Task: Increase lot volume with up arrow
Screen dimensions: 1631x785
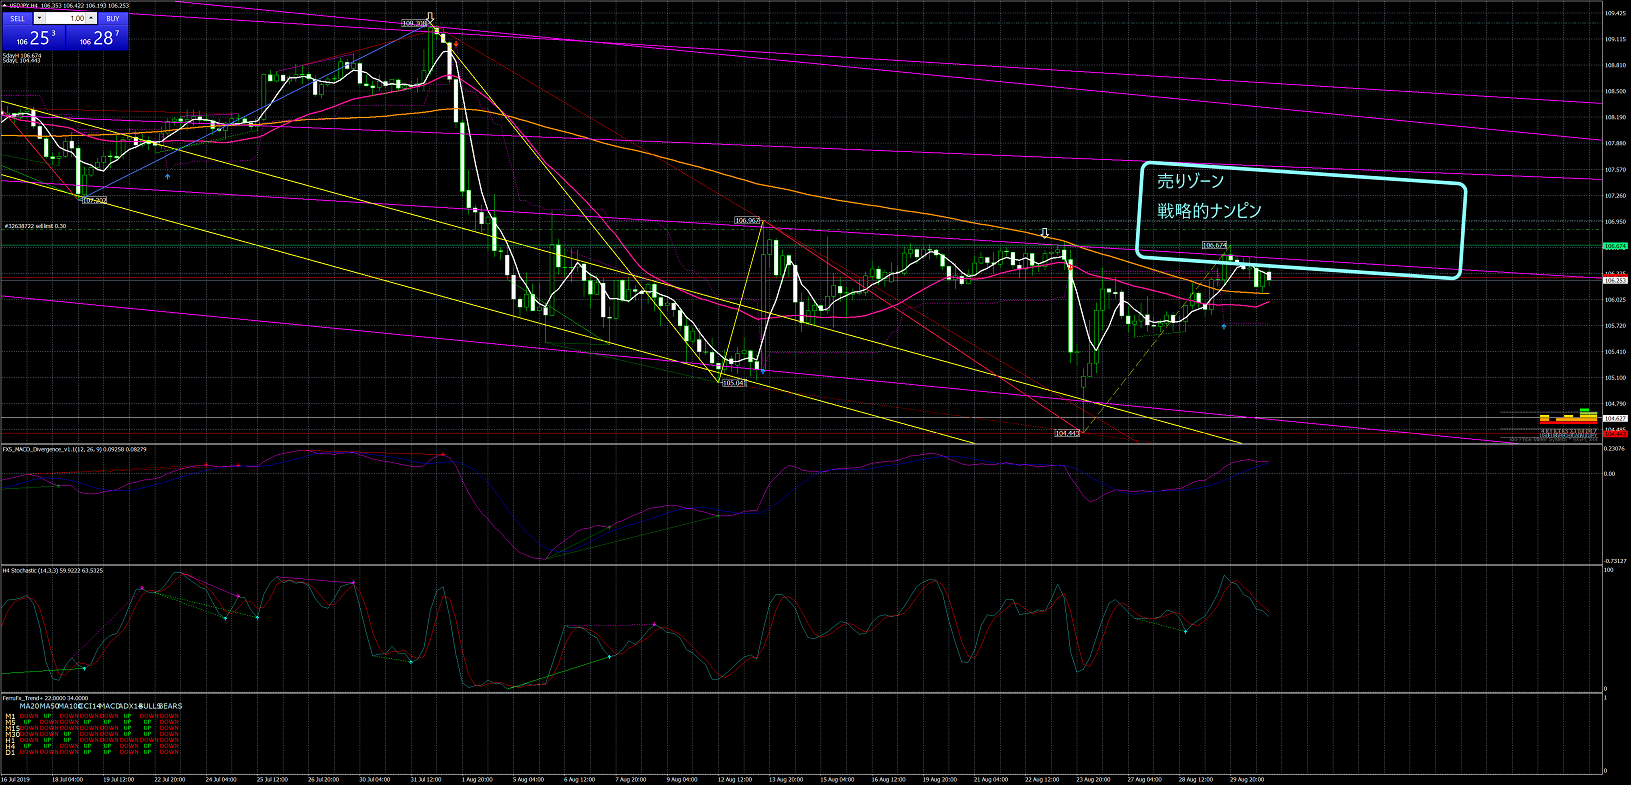Action: click(91, 18)
